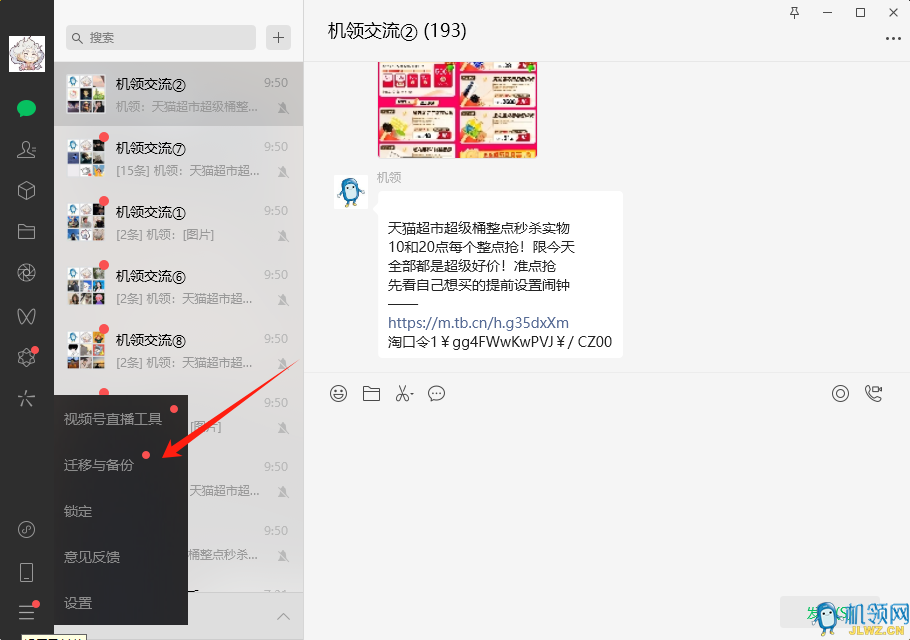Open the 机领交流⑥ conversation

[x=179, y=285]
